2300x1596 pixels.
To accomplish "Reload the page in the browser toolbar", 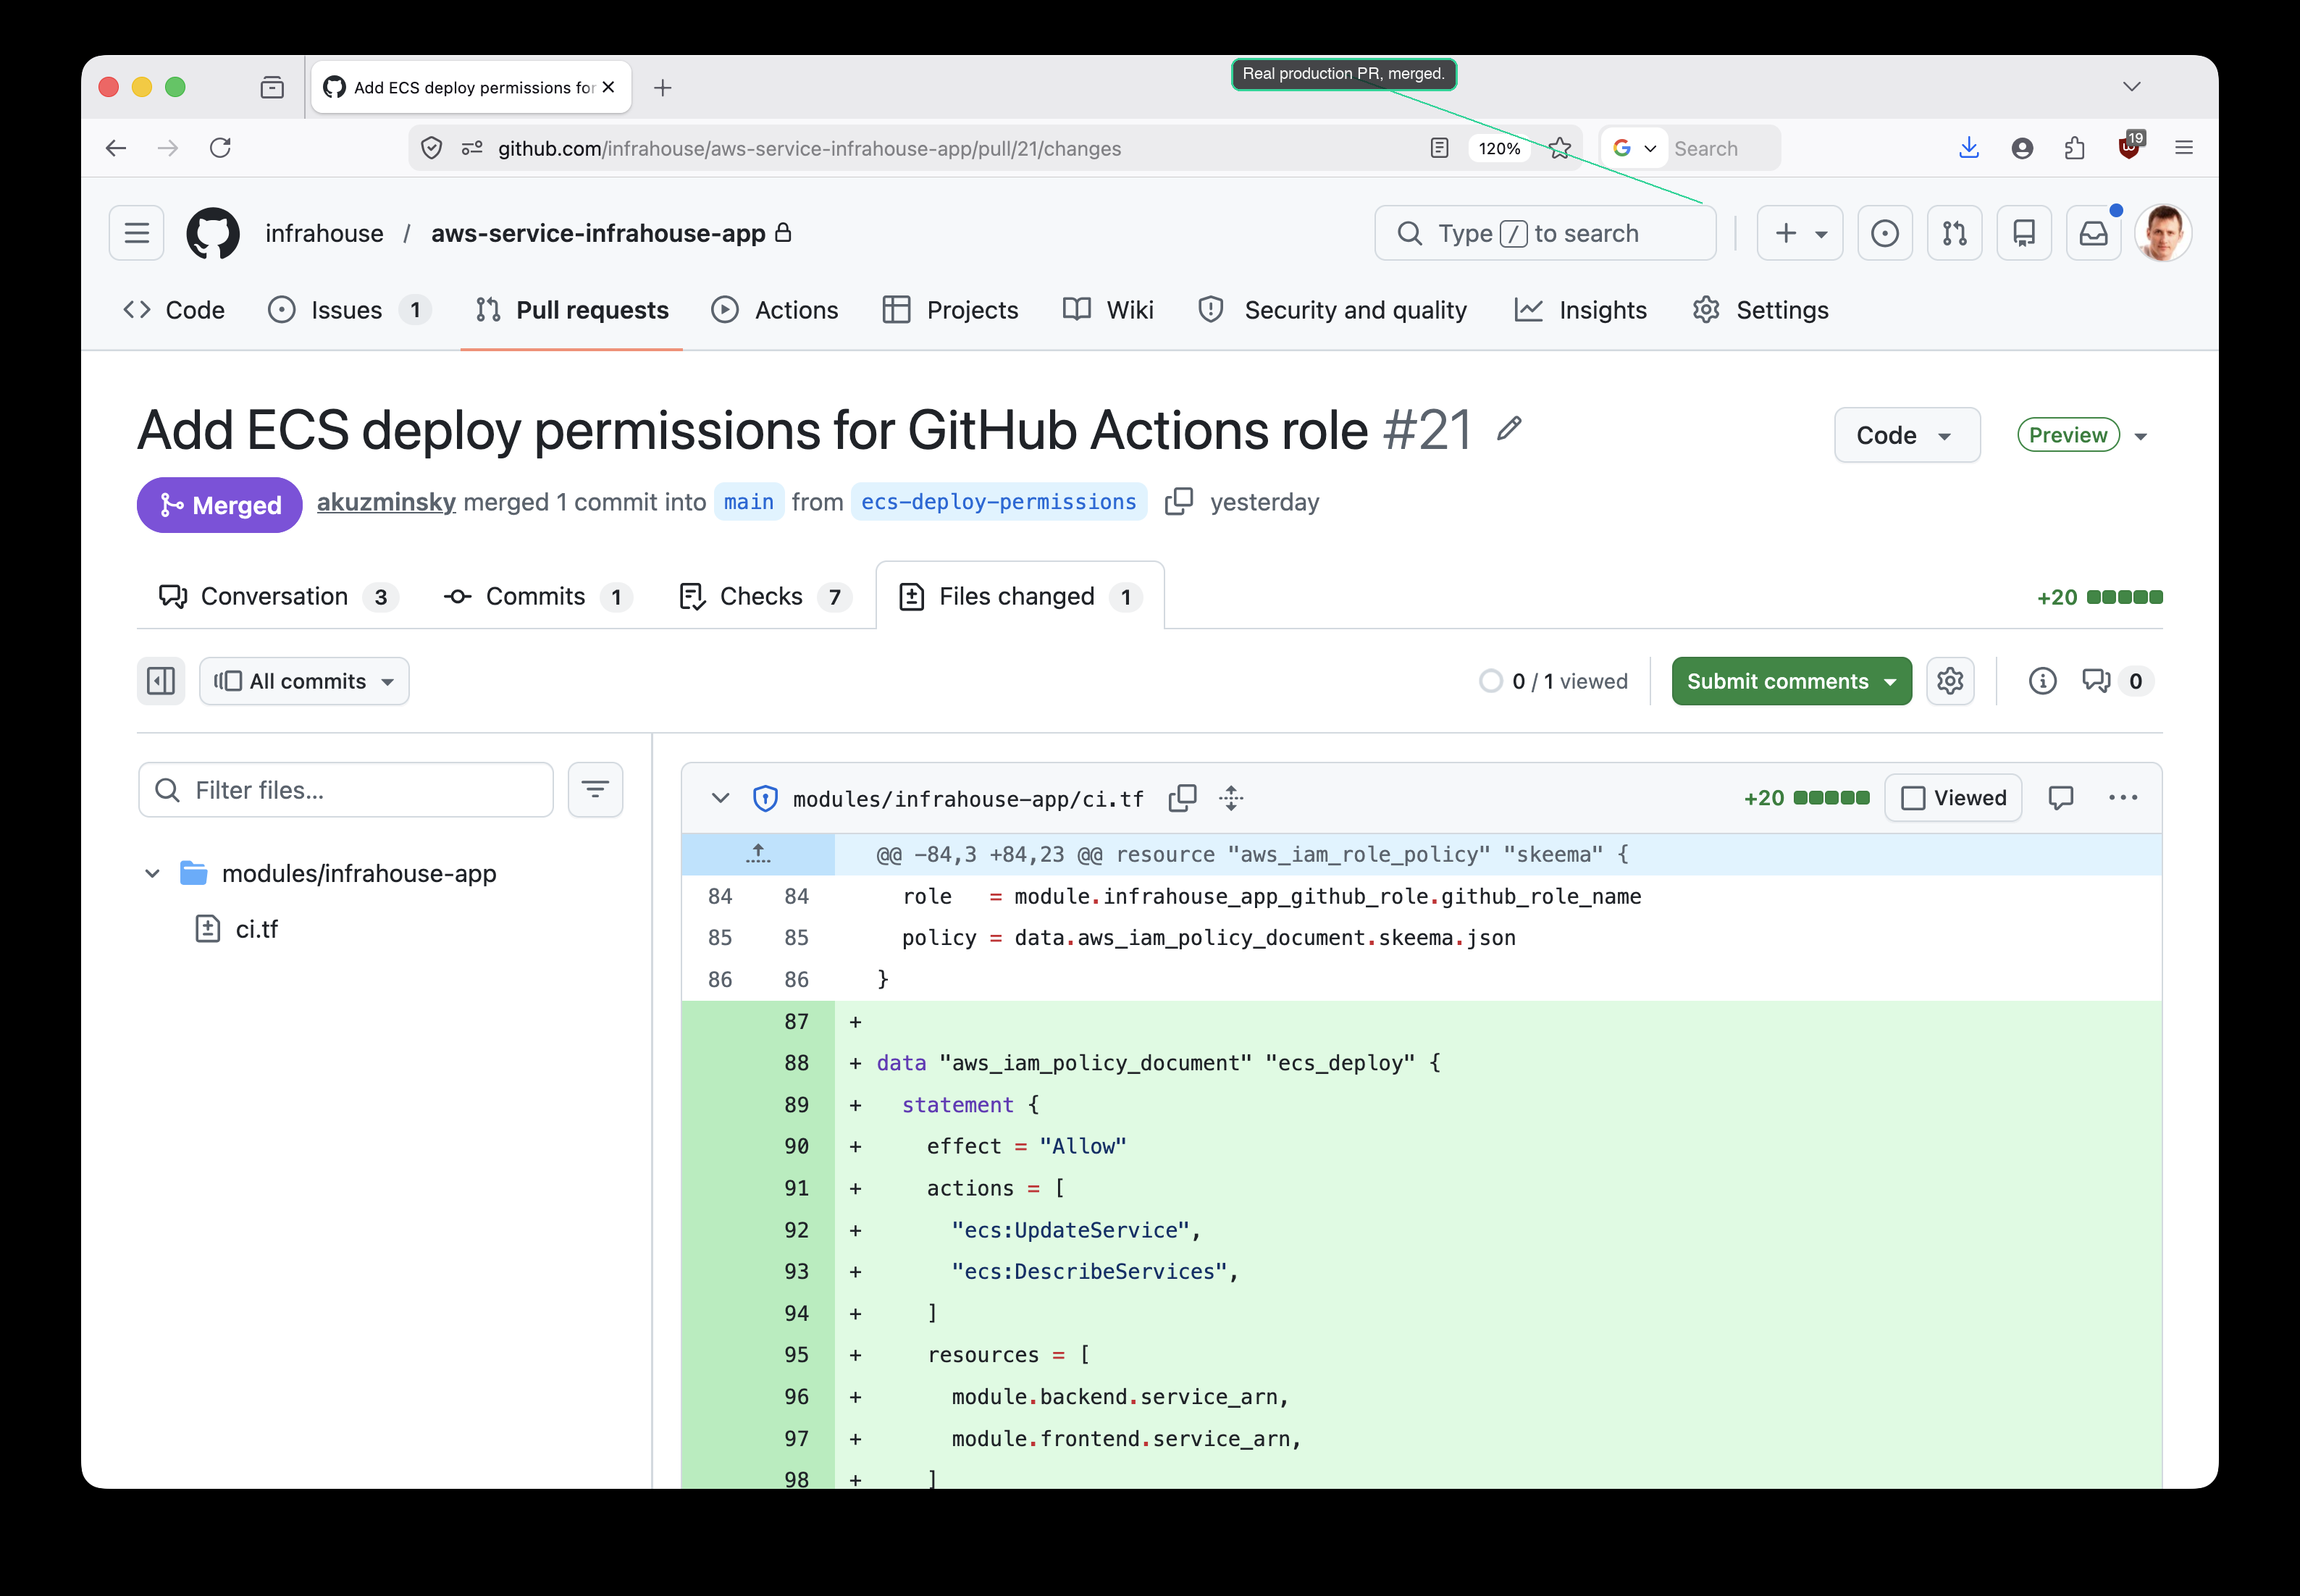I will [220, 148].
